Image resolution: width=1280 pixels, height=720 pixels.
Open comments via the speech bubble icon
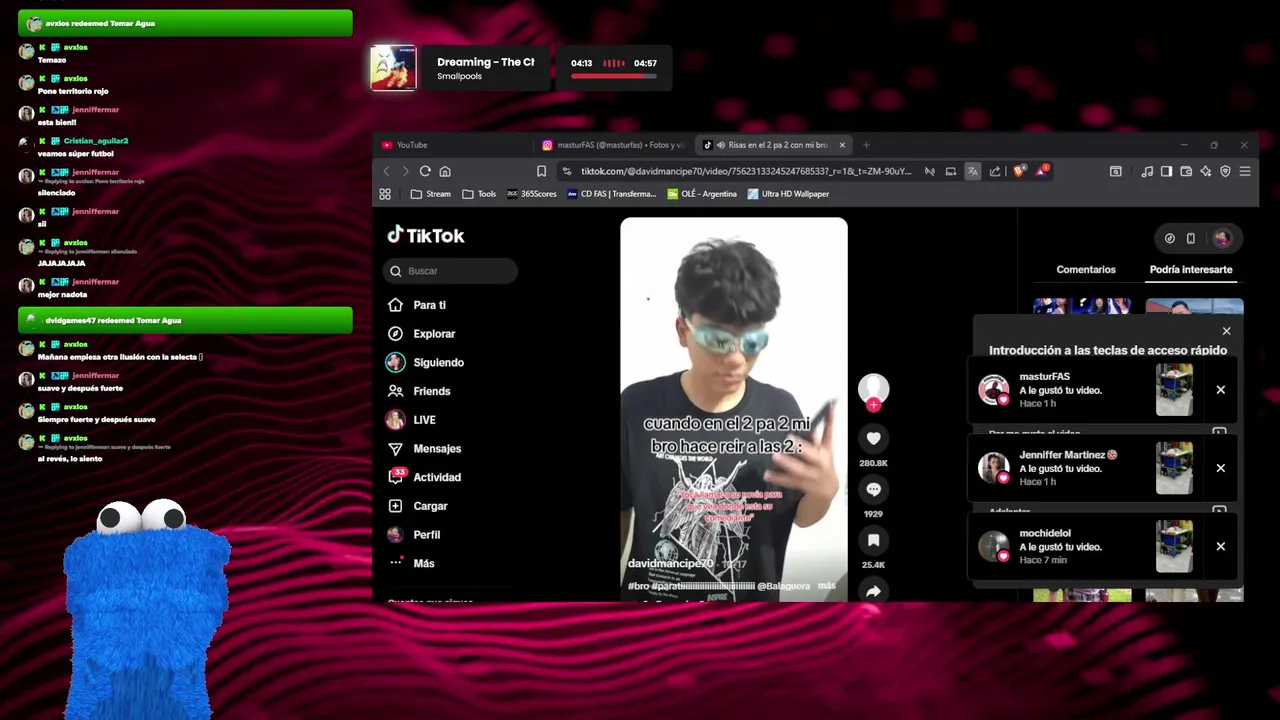point(873,489)
